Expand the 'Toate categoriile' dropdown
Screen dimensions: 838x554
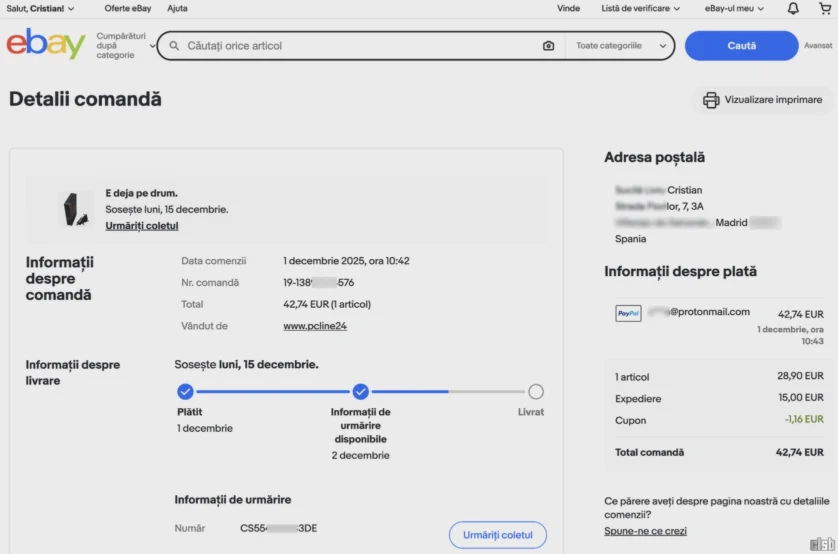(x=620, y=46)
